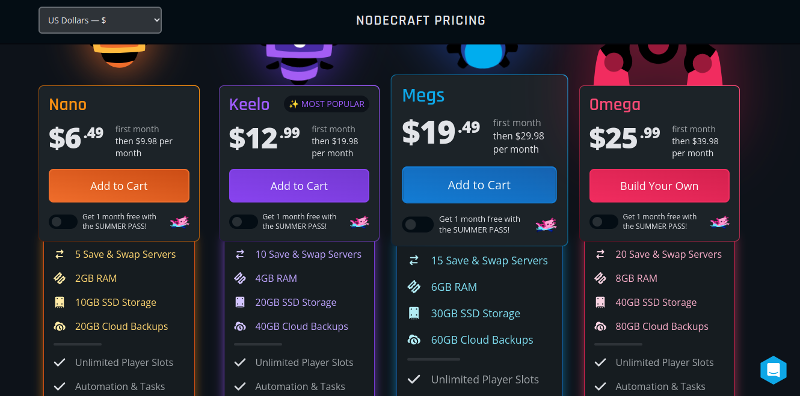
Task: Add the Keelo plan to cart
Action: [x=299, y=186]
